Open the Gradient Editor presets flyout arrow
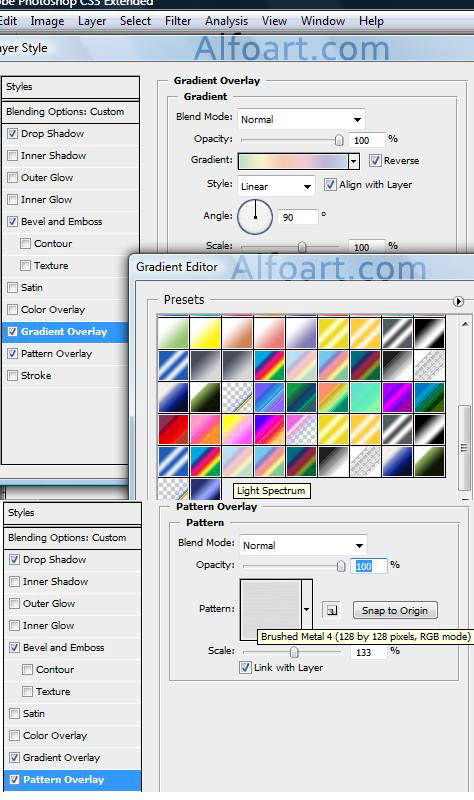The height and width of the screenshot is (800, 474). point(458,302)
